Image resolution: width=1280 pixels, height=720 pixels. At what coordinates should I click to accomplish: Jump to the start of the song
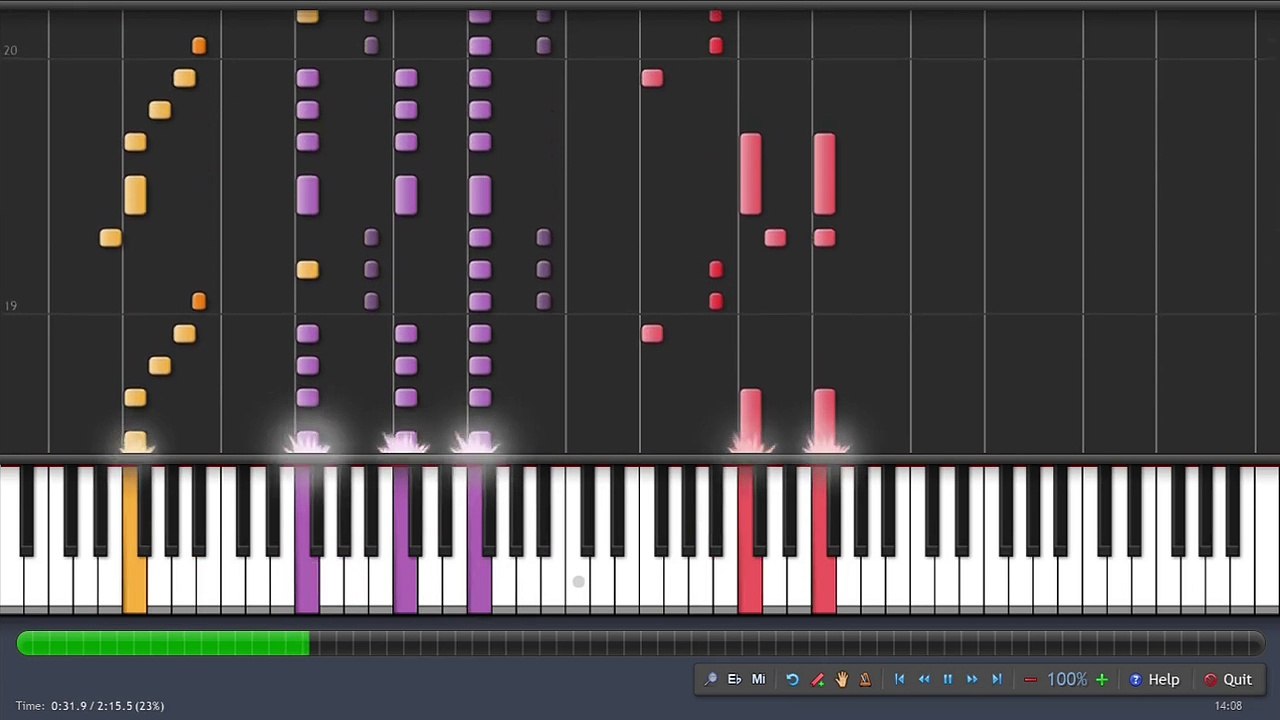[899, 680]
